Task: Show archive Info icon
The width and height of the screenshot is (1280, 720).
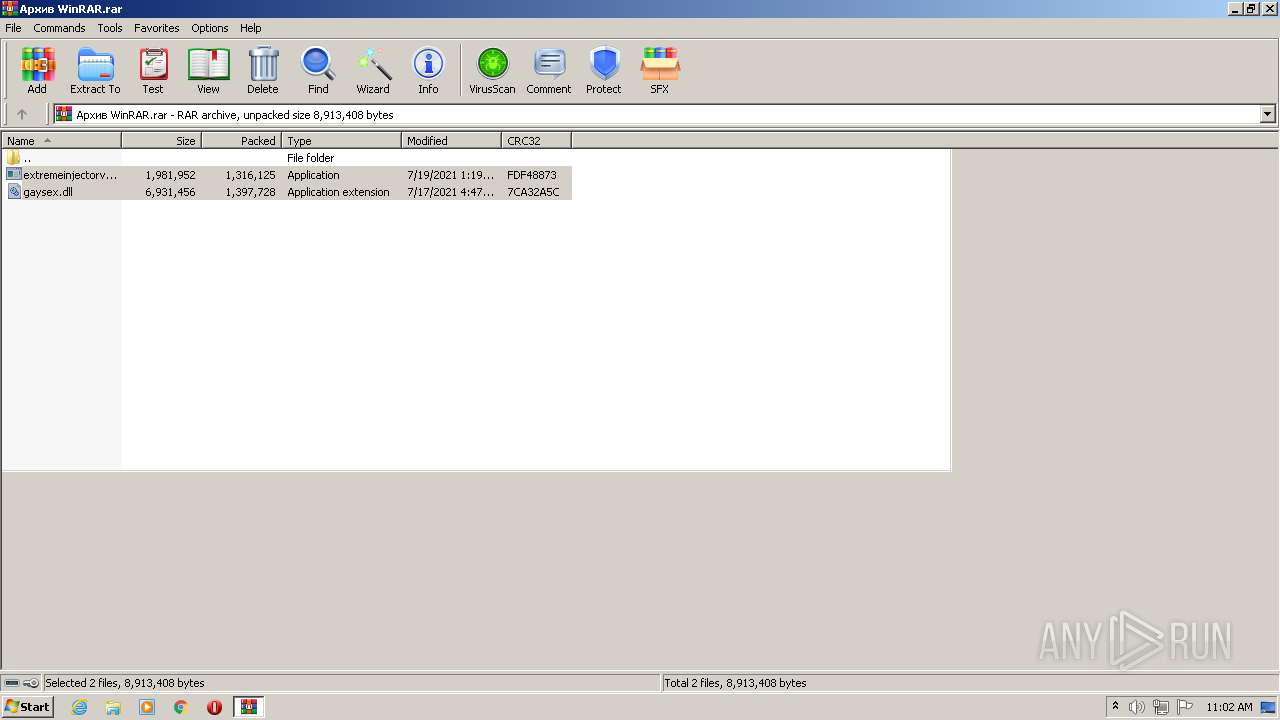Action: 428,65
